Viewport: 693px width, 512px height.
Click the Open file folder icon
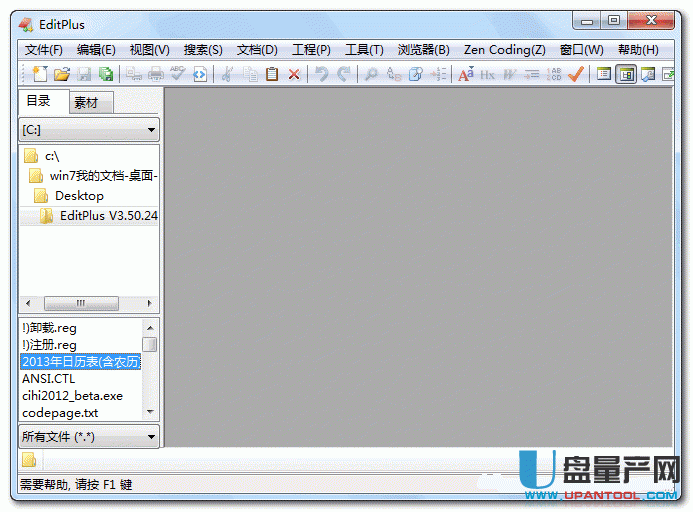click(62, 74)
